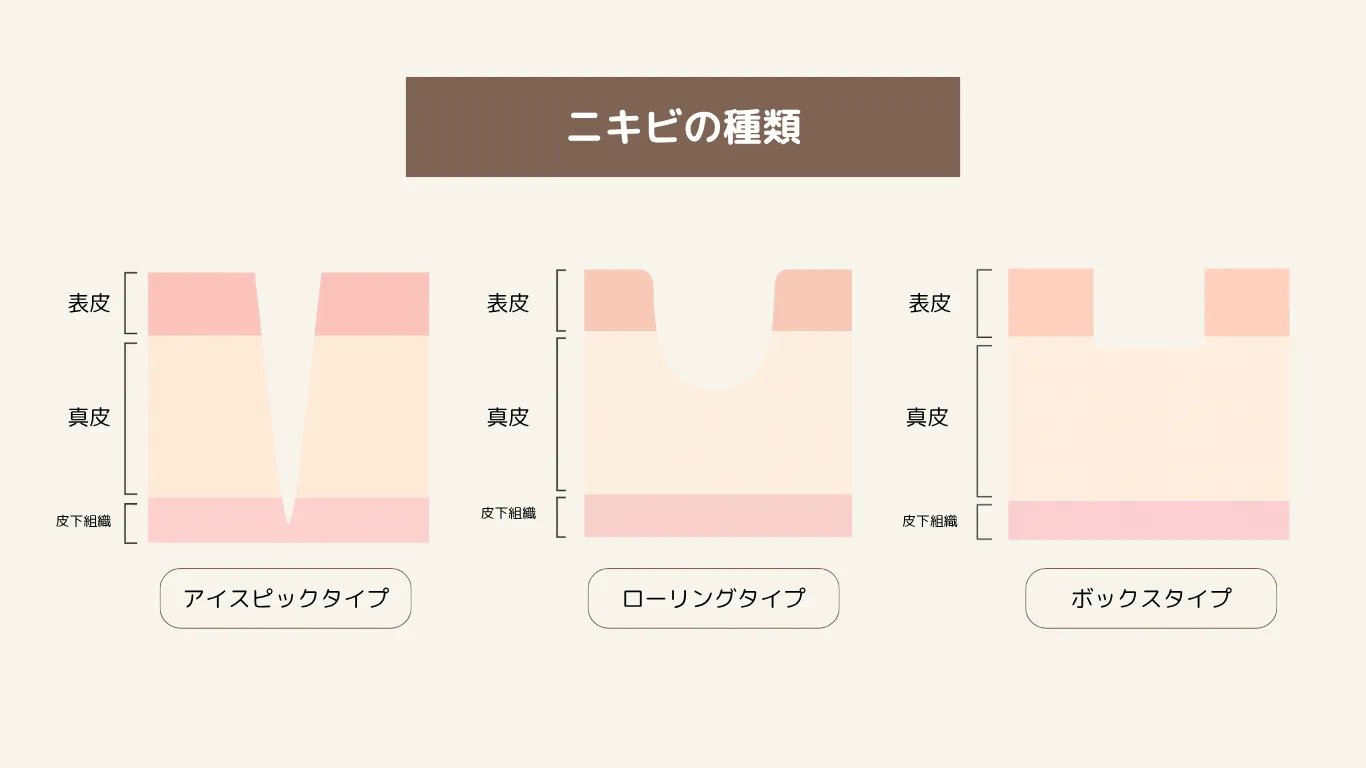Select the アイスピックタイプ button
This screenshot has width=1366, height=768.
(285, 598)
